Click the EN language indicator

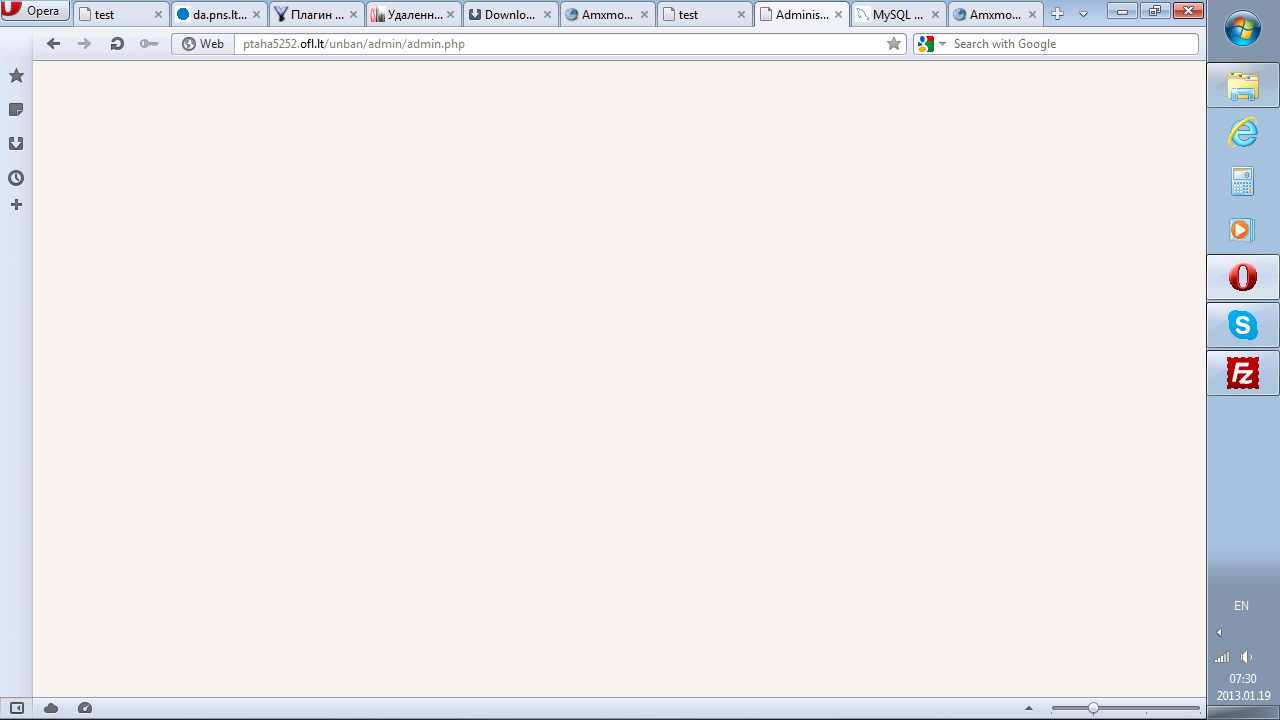point(1241,606)
